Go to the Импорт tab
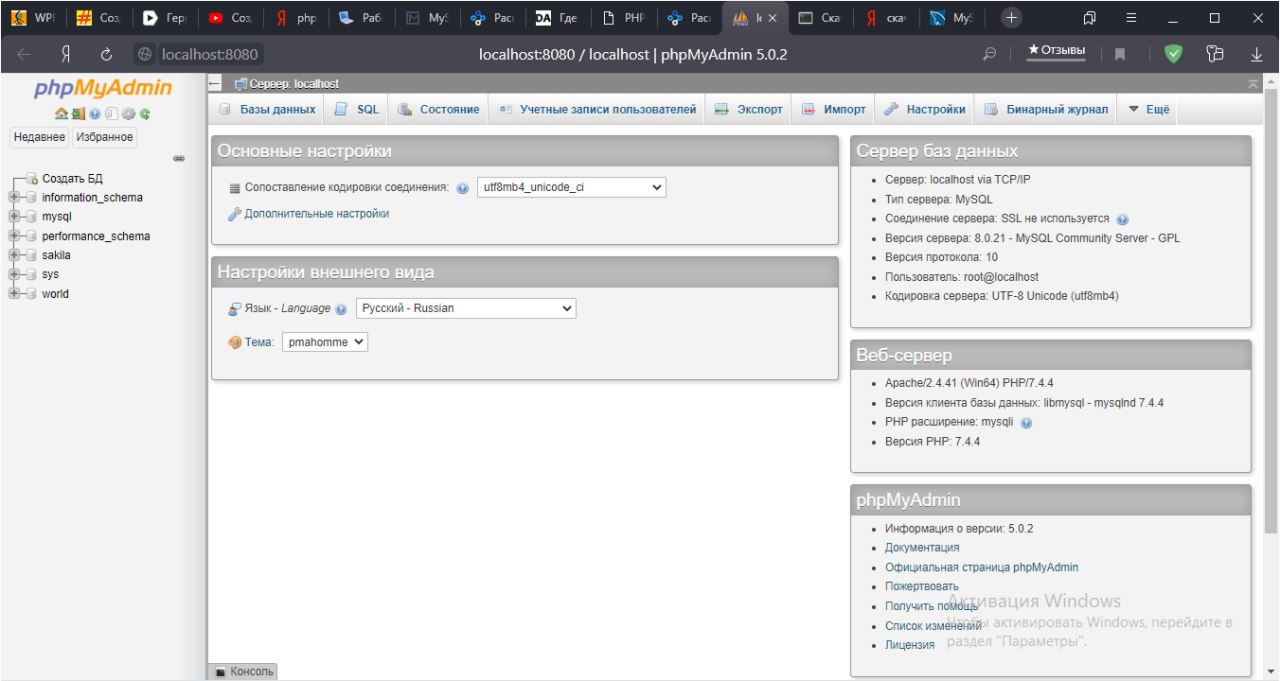Image resolution: width=1280 pixels, height=681 pixels. point(834,109)
